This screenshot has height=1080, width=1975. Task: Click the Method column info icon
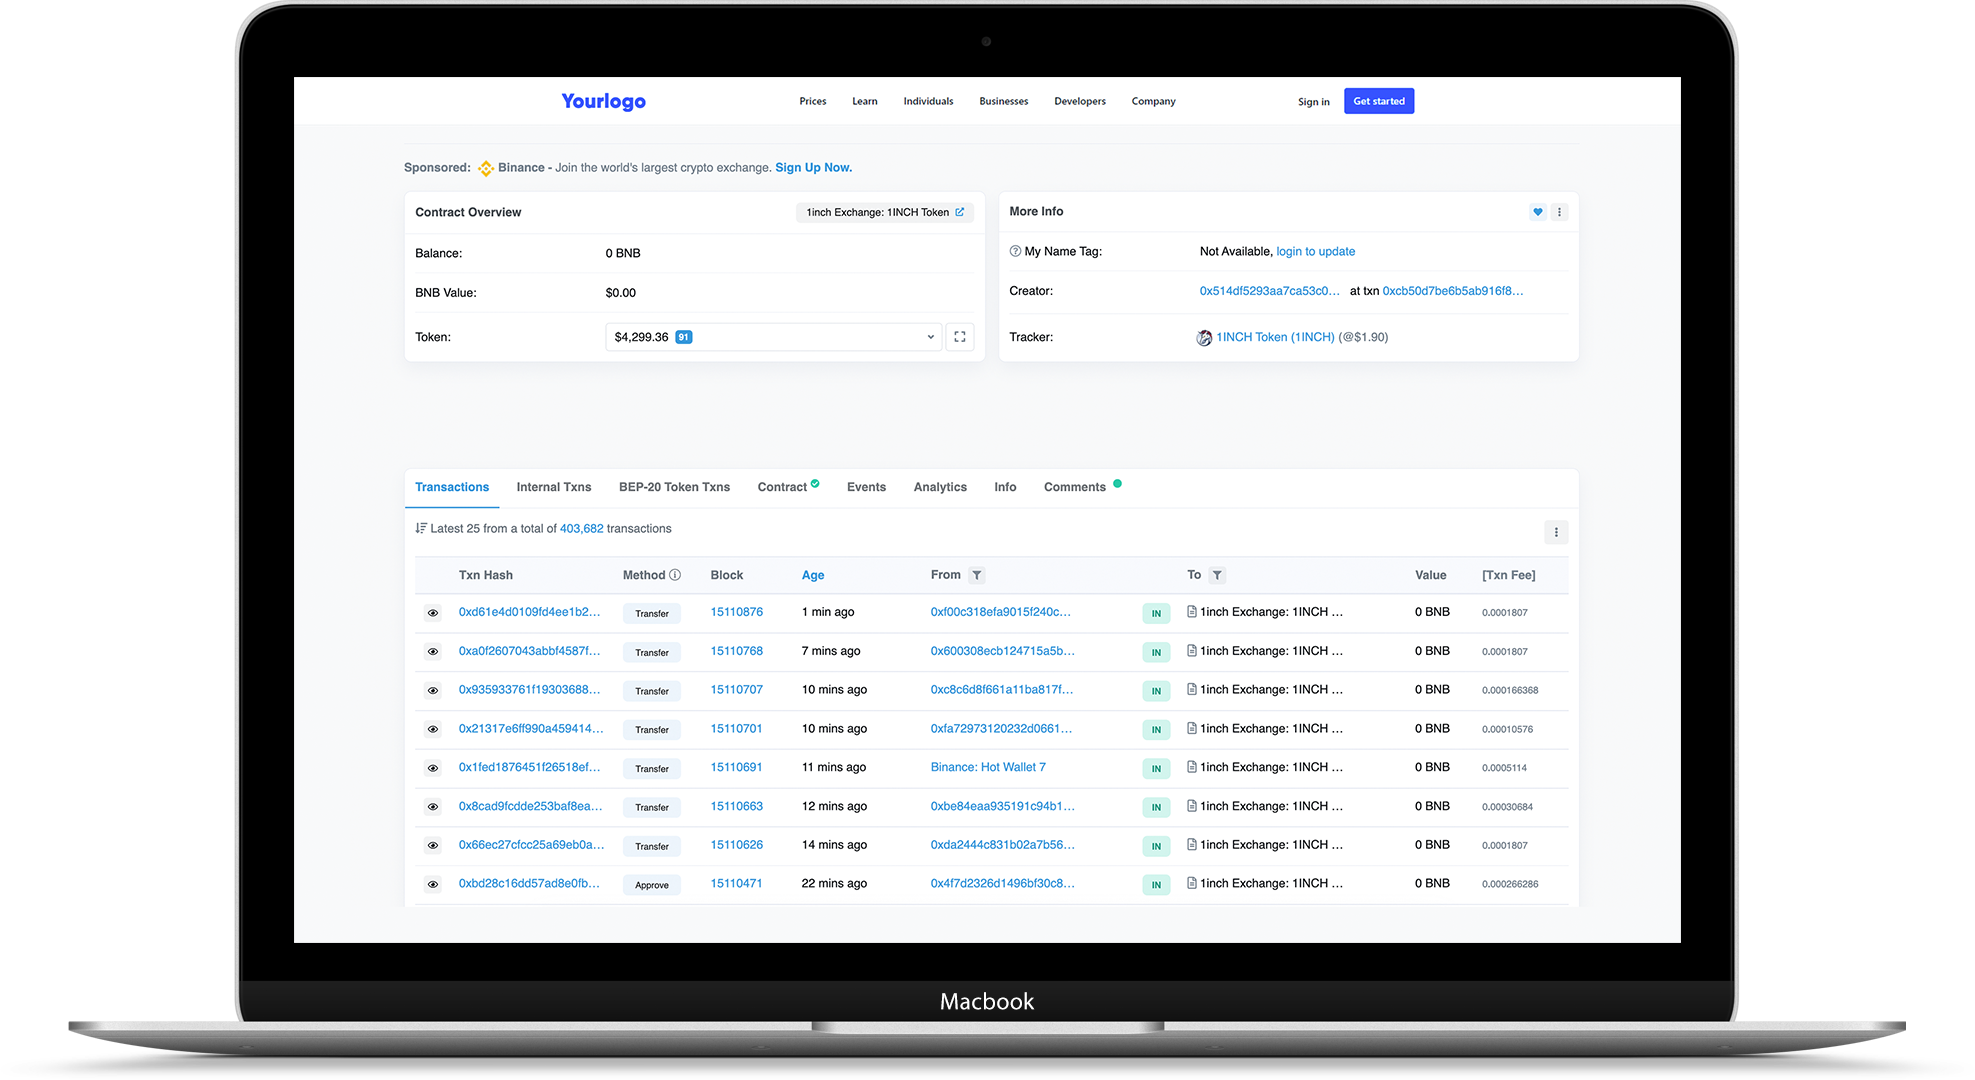coord(675,575)
